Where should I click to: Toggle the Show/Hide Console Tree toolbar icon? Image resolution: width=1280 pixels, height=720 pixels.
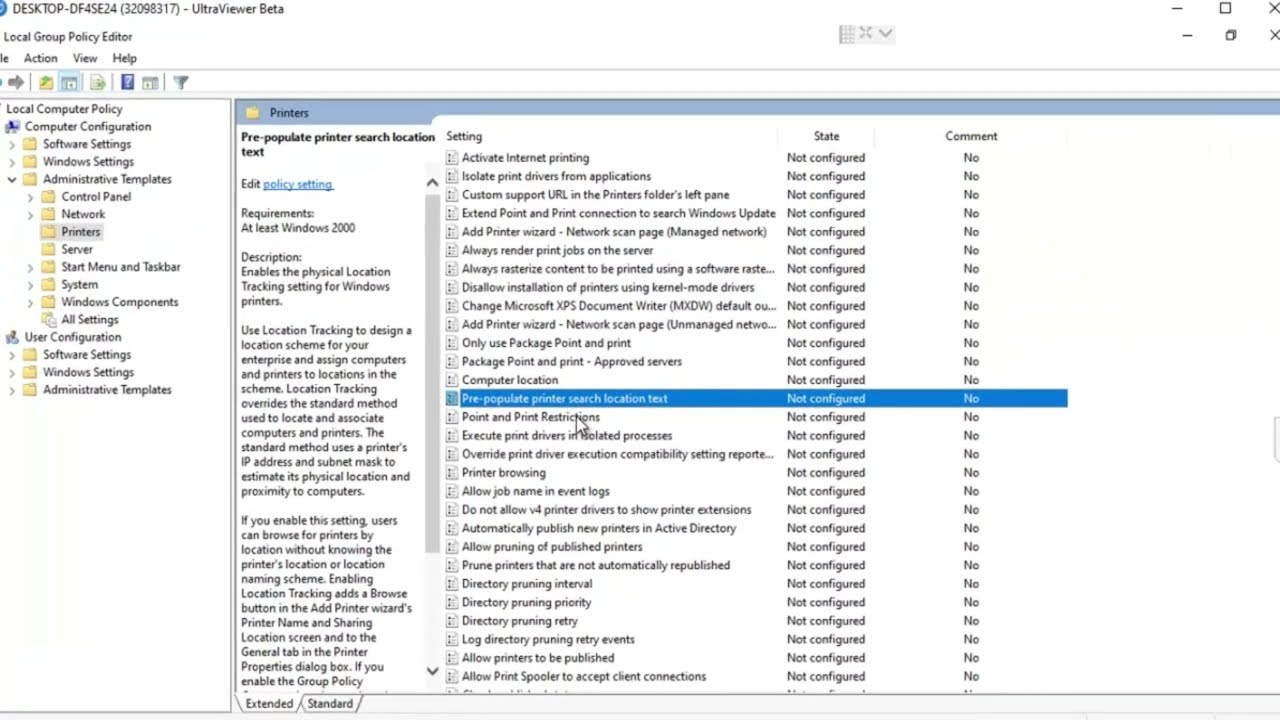(x=69, y=83)
